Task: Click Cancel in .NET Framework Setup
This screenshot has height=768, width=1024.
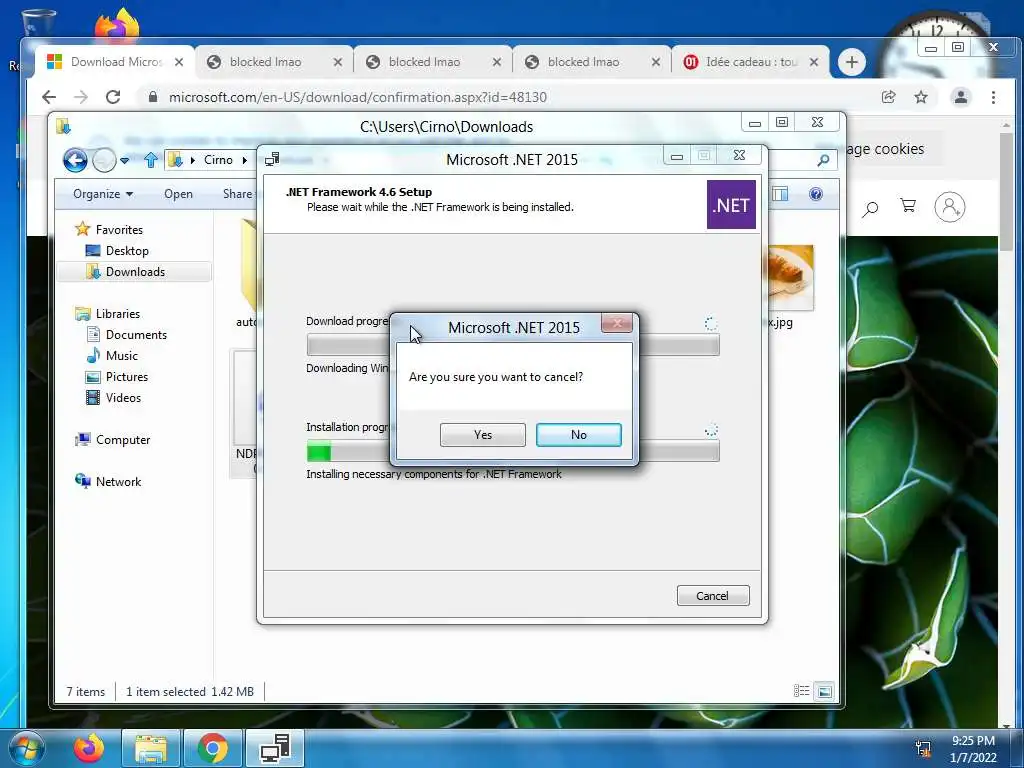Action: 712,596
